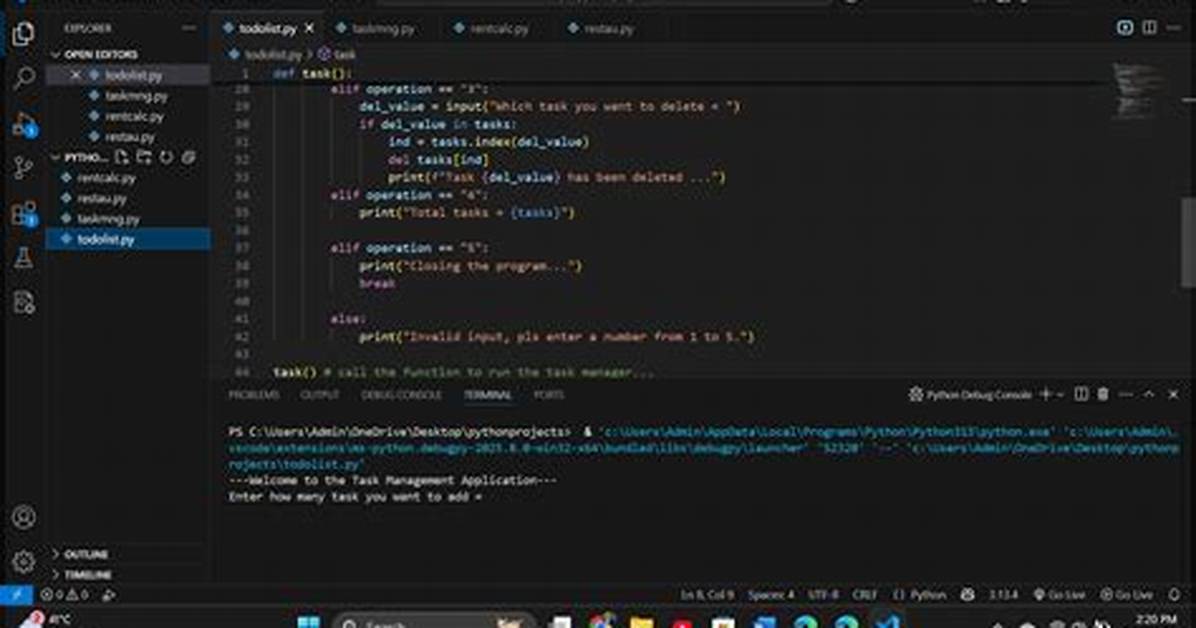Select the Python interpreter version 3.13.4

tap(1003, 594)
